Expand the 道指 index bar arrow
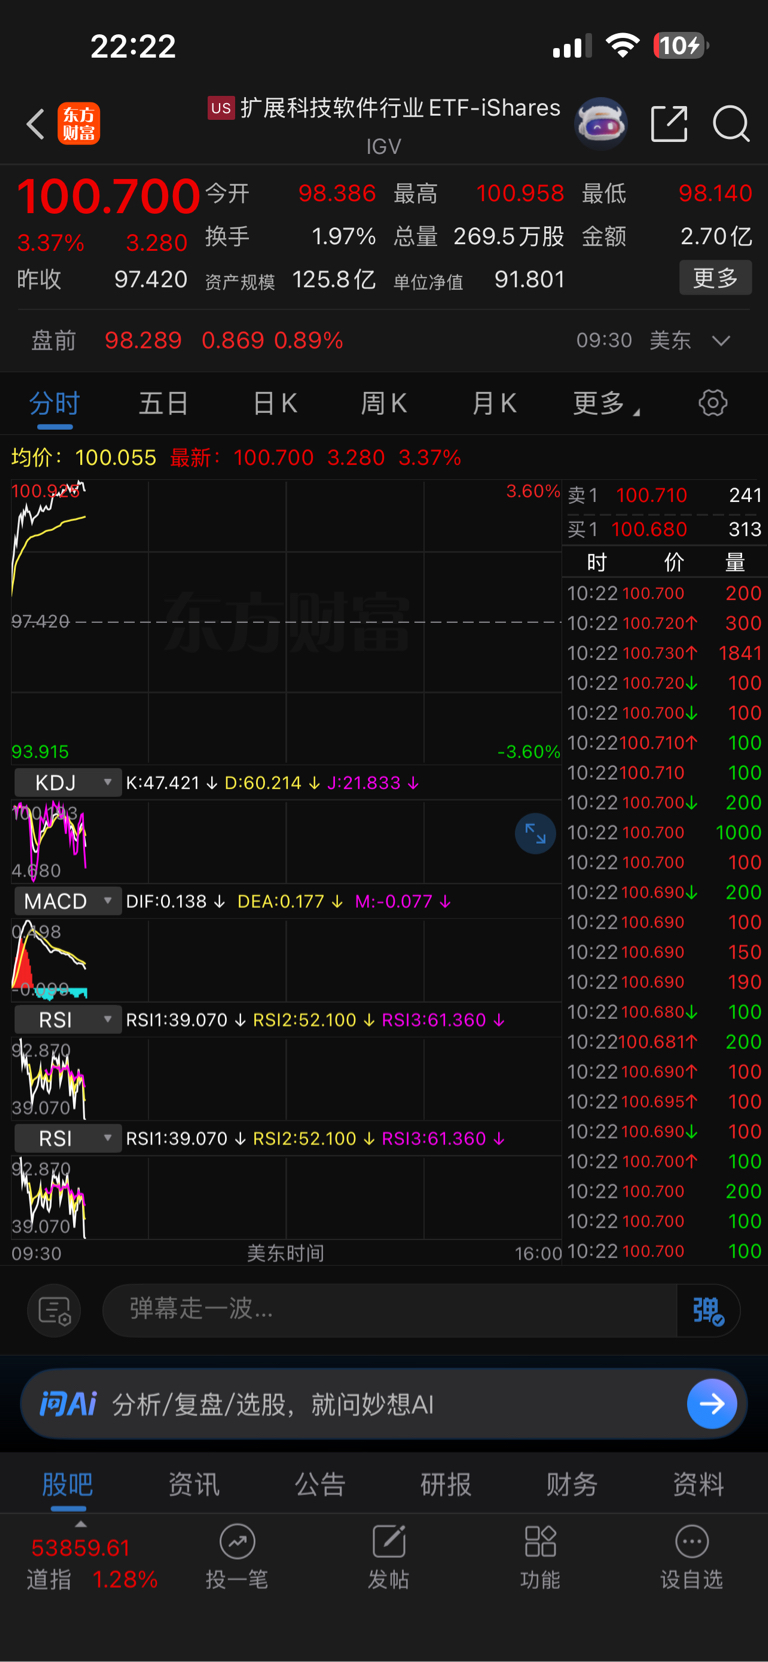Viewport: 768px width, 1662px height. coord(80,1524)
